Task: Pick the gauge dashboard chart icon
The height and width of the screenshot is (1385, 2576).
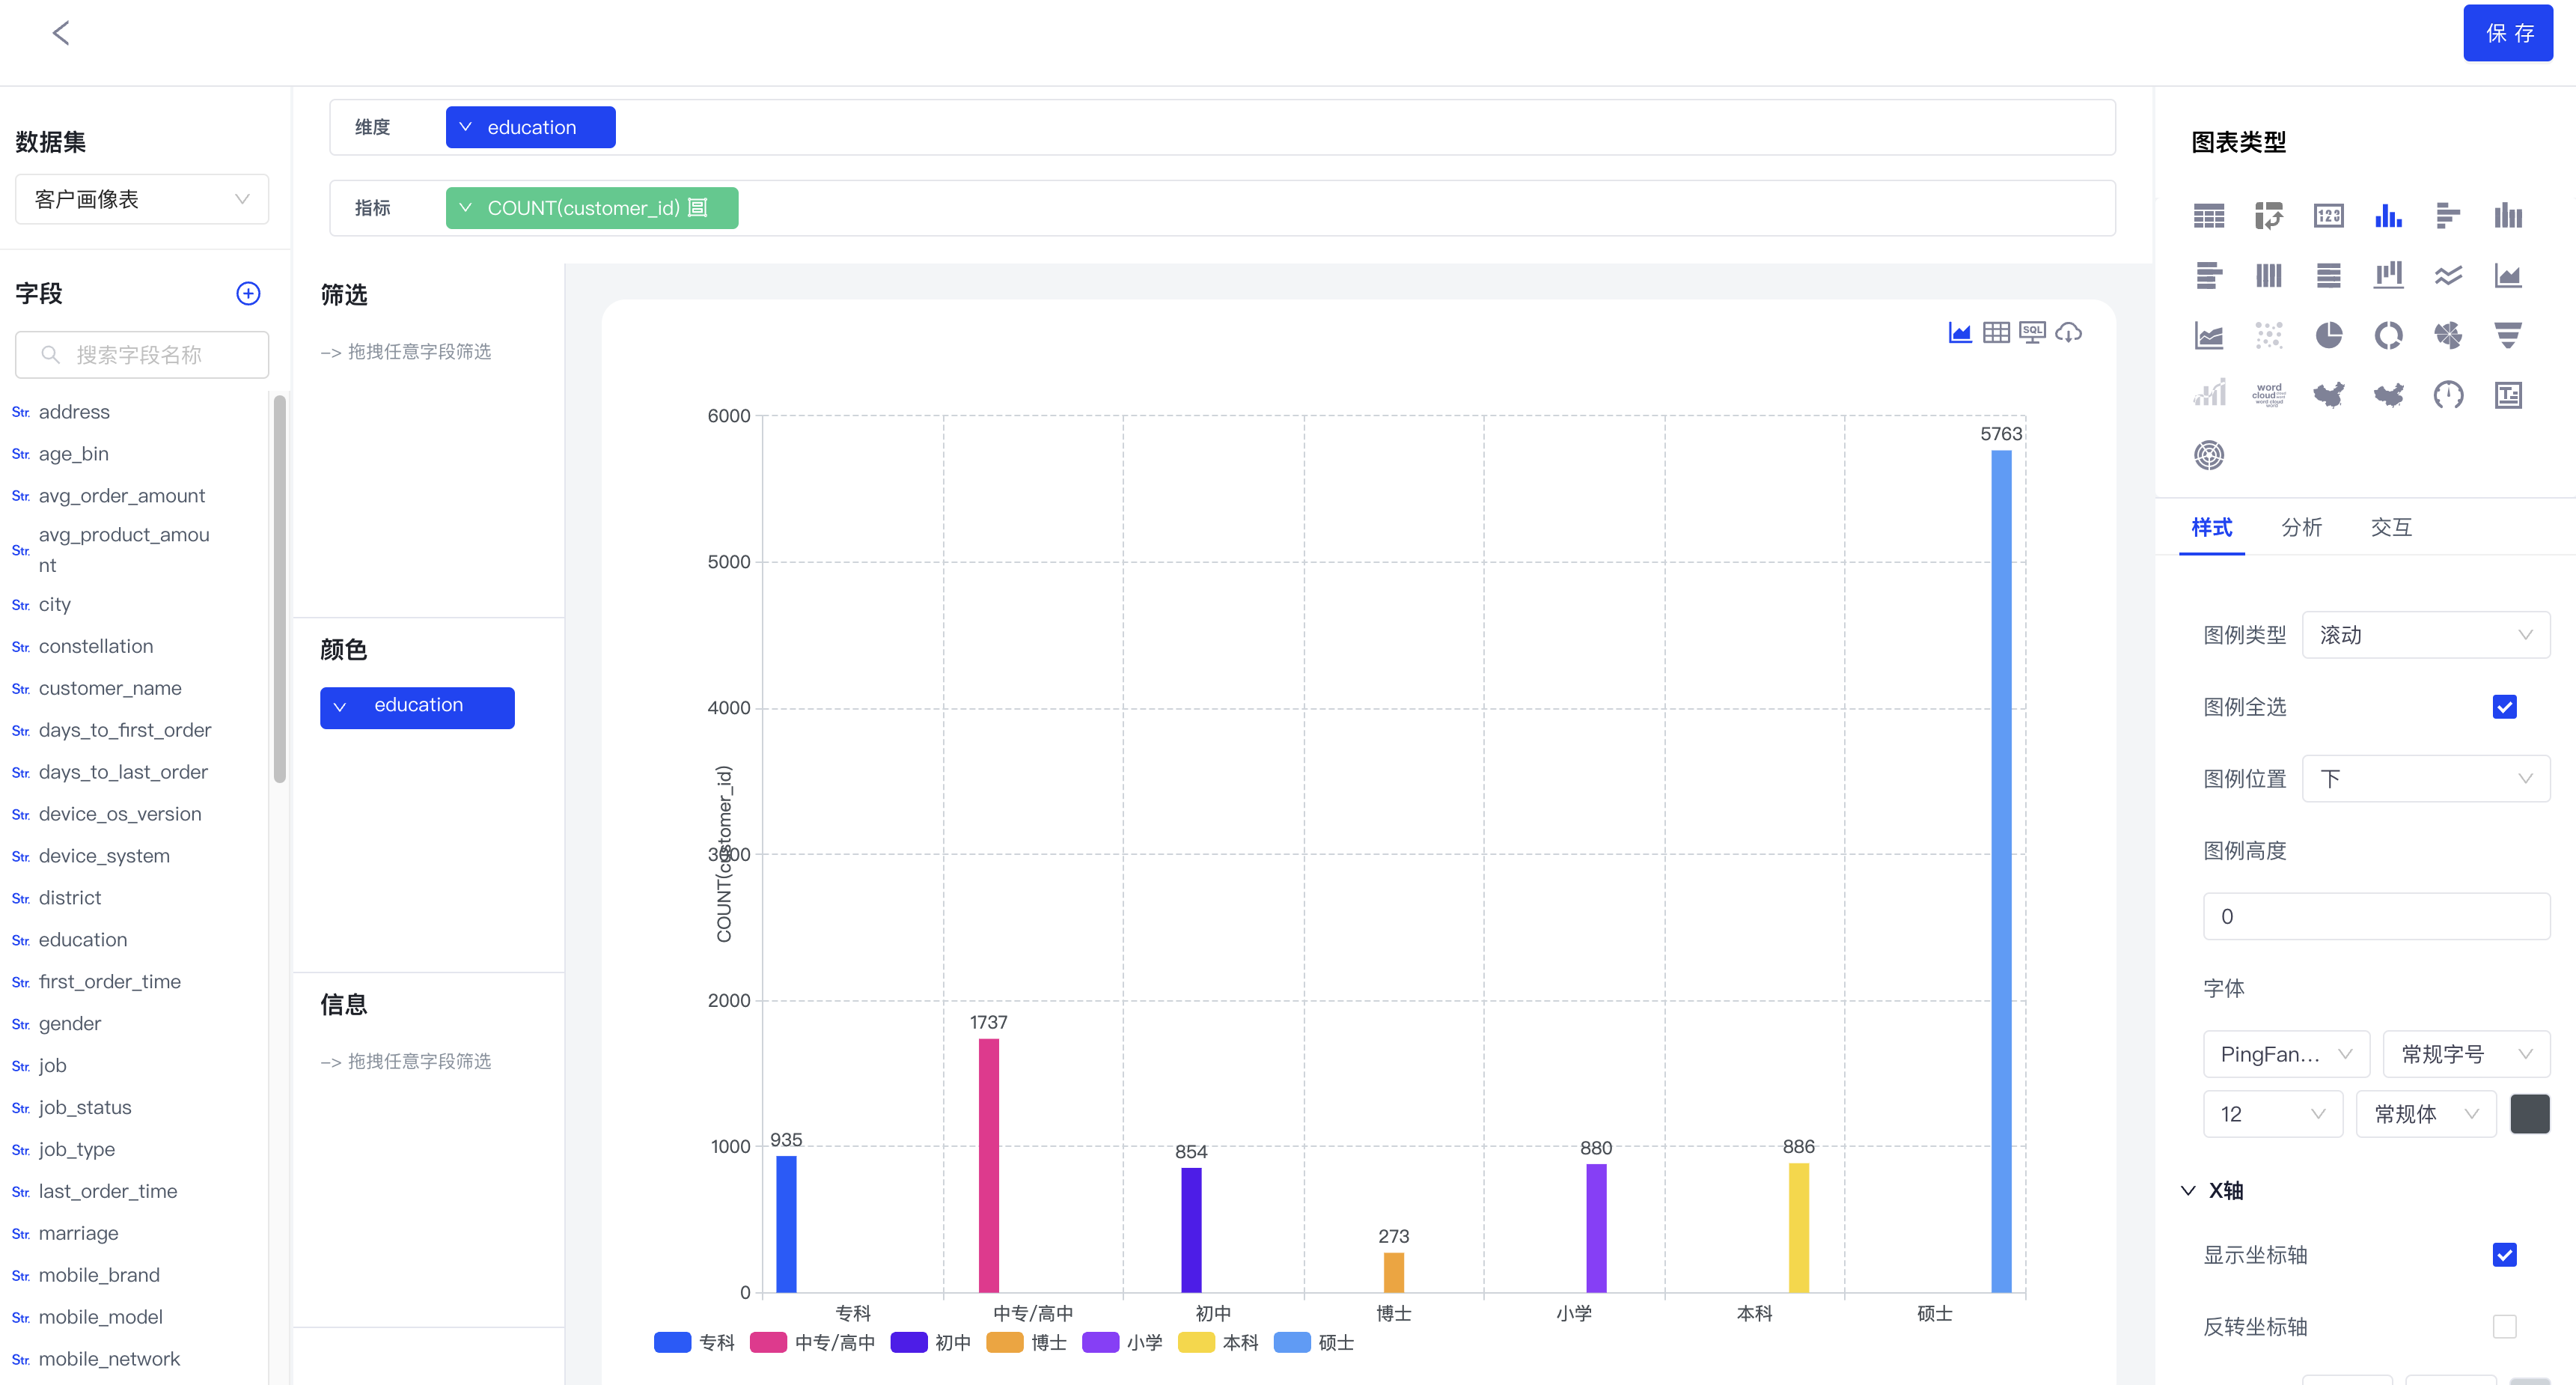Action: pos(2447,395)
